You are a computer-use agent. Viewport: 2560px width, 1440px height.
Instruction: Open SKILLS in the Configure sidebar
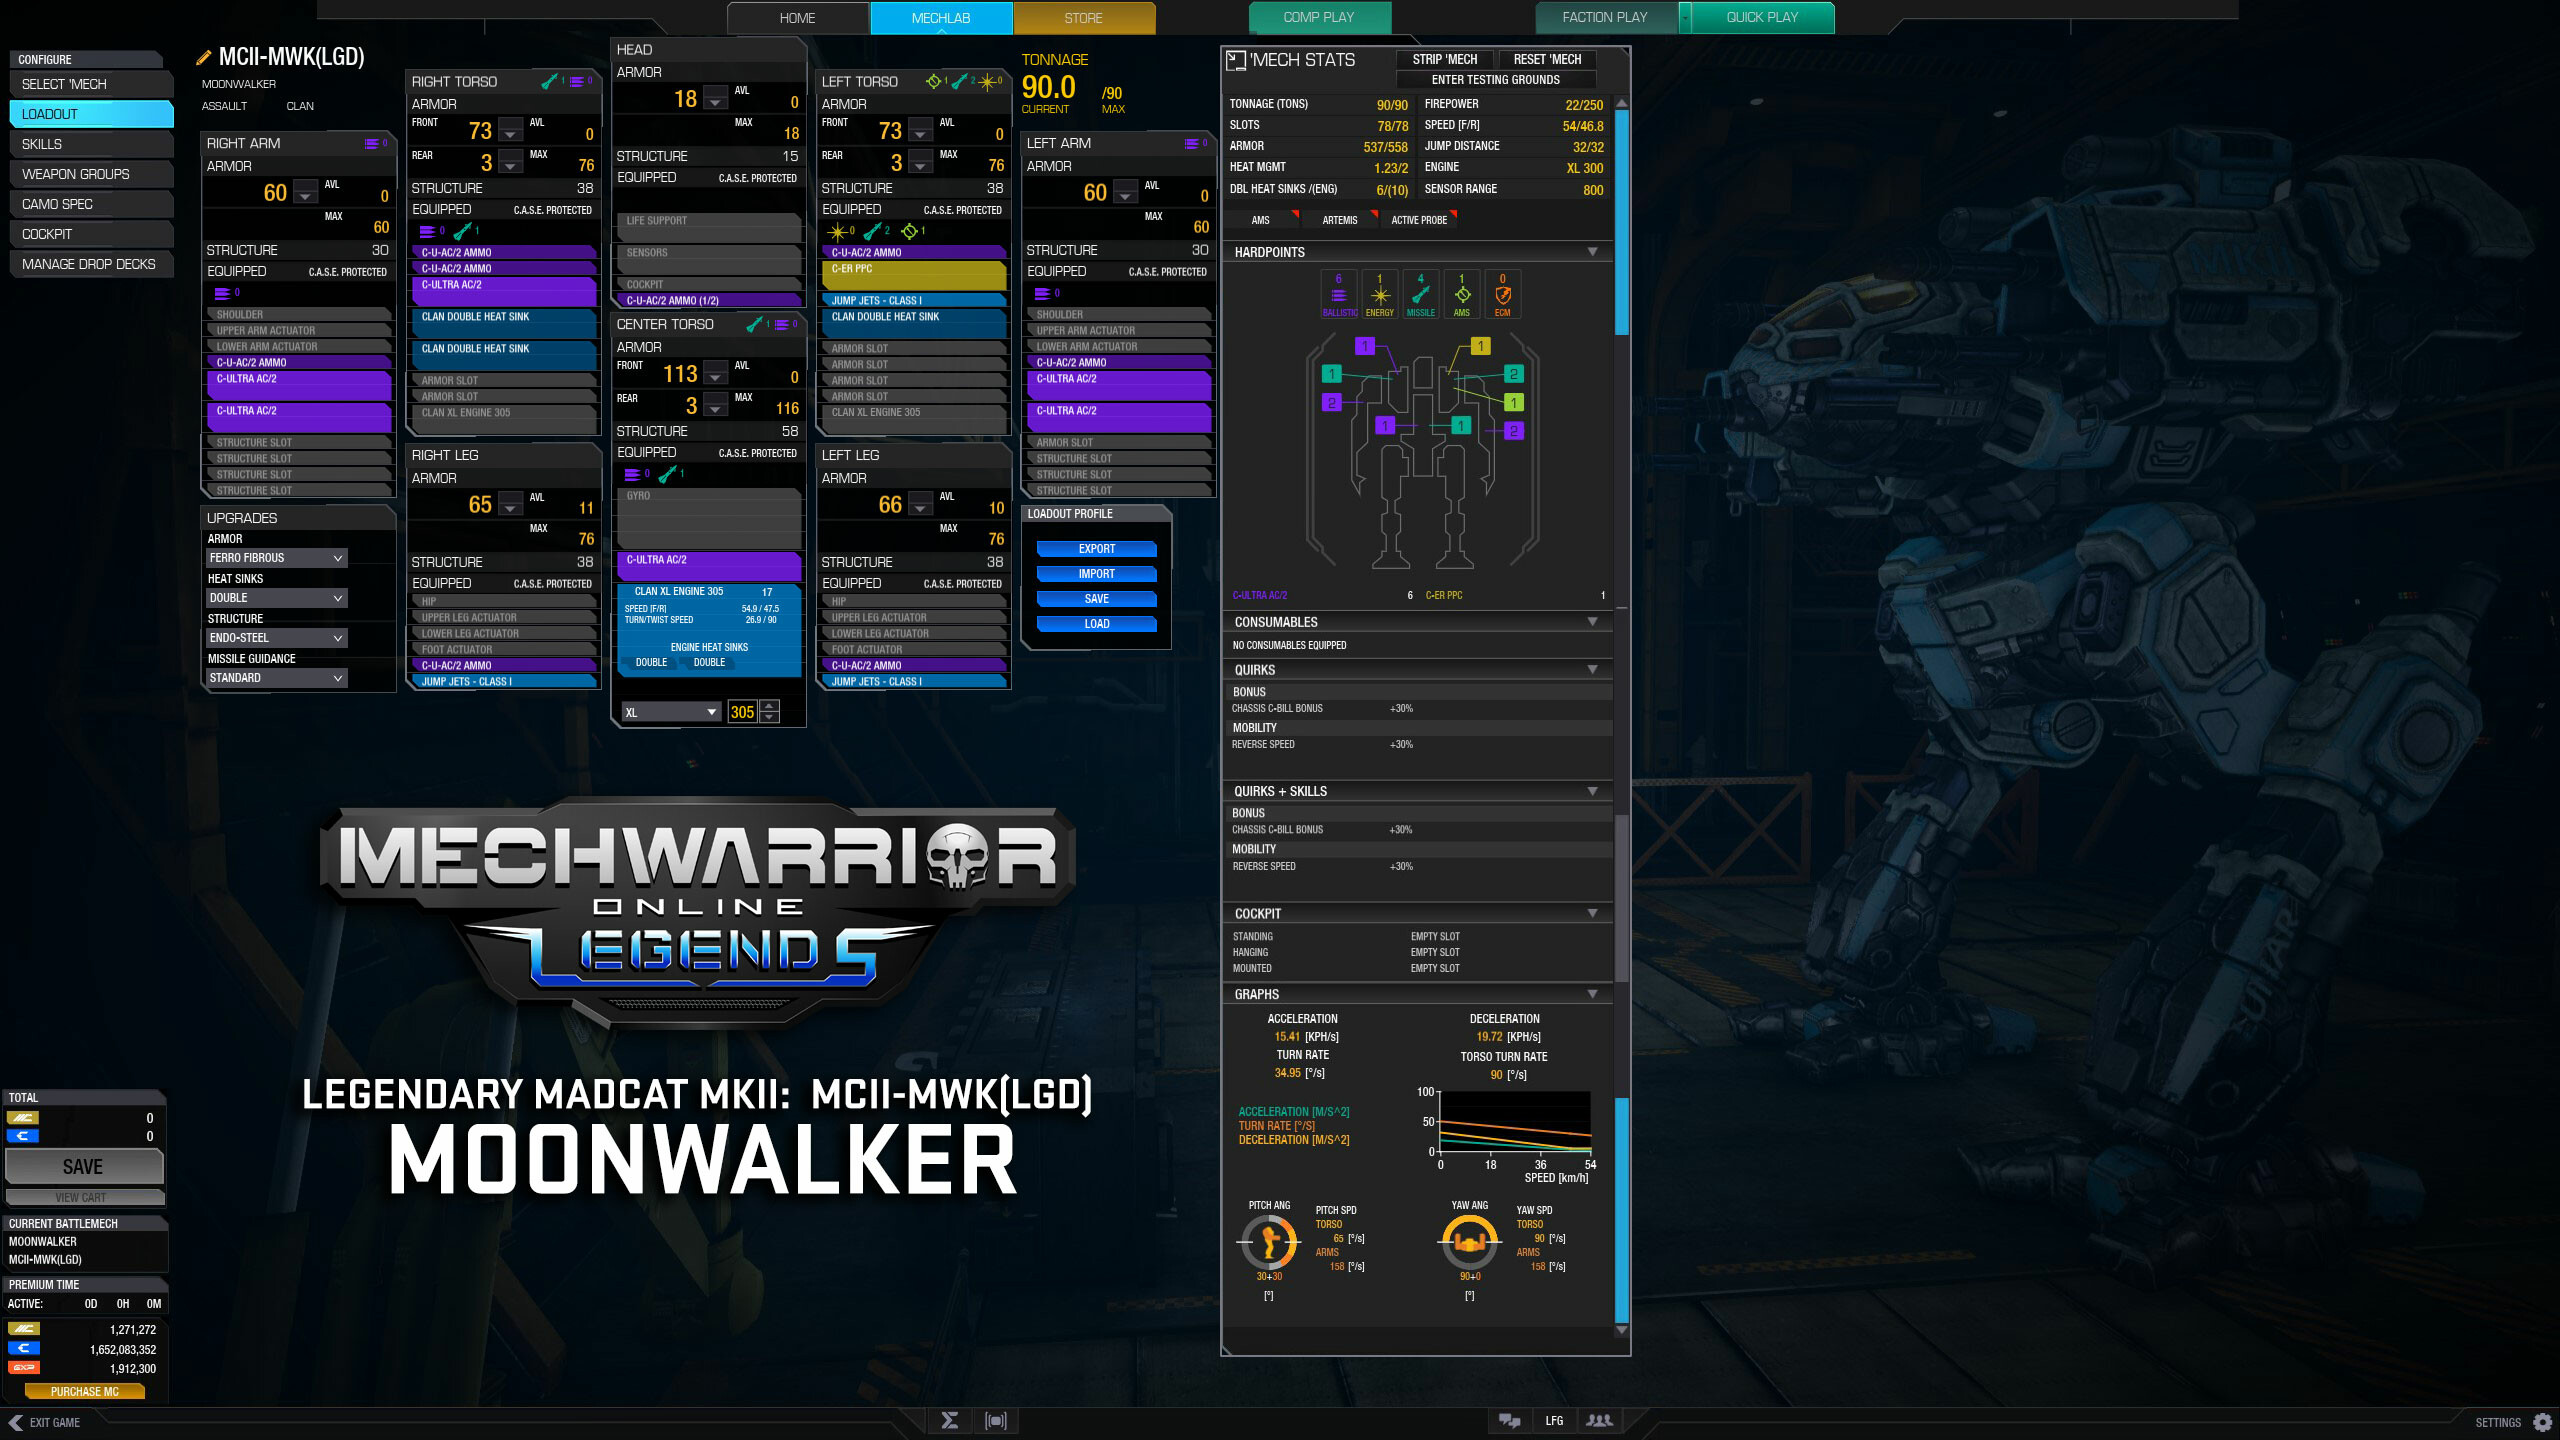pyautogui.click(x=91, y=144)
